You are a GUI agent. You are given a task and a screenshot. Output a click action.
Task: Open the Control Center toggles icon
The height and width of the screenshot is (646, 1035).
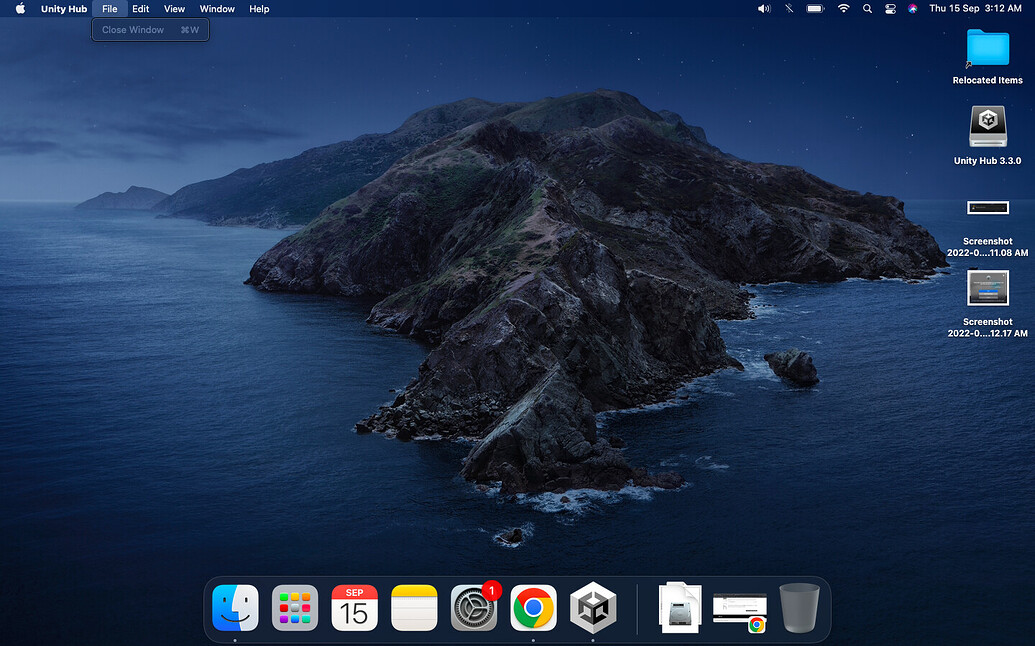click(890, 9)
